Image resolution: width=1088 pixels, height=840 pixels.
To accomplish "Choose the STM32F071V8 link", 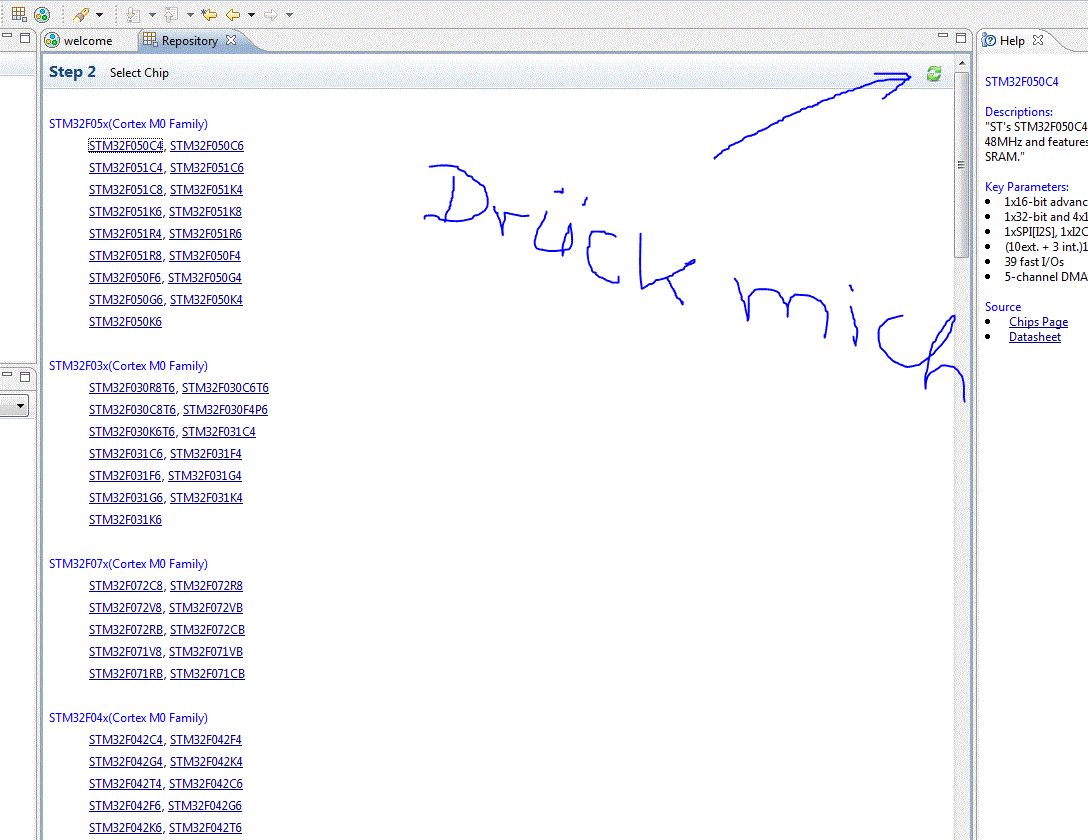I will [x=125, y=652].
